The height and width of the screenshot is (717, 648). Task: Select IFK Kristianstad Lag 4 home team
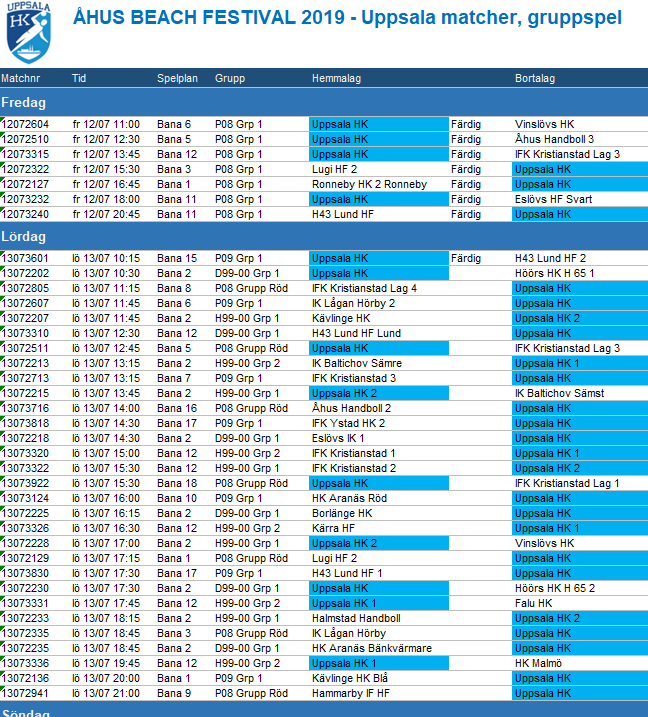pyautogui.click(x=364, y=289)
